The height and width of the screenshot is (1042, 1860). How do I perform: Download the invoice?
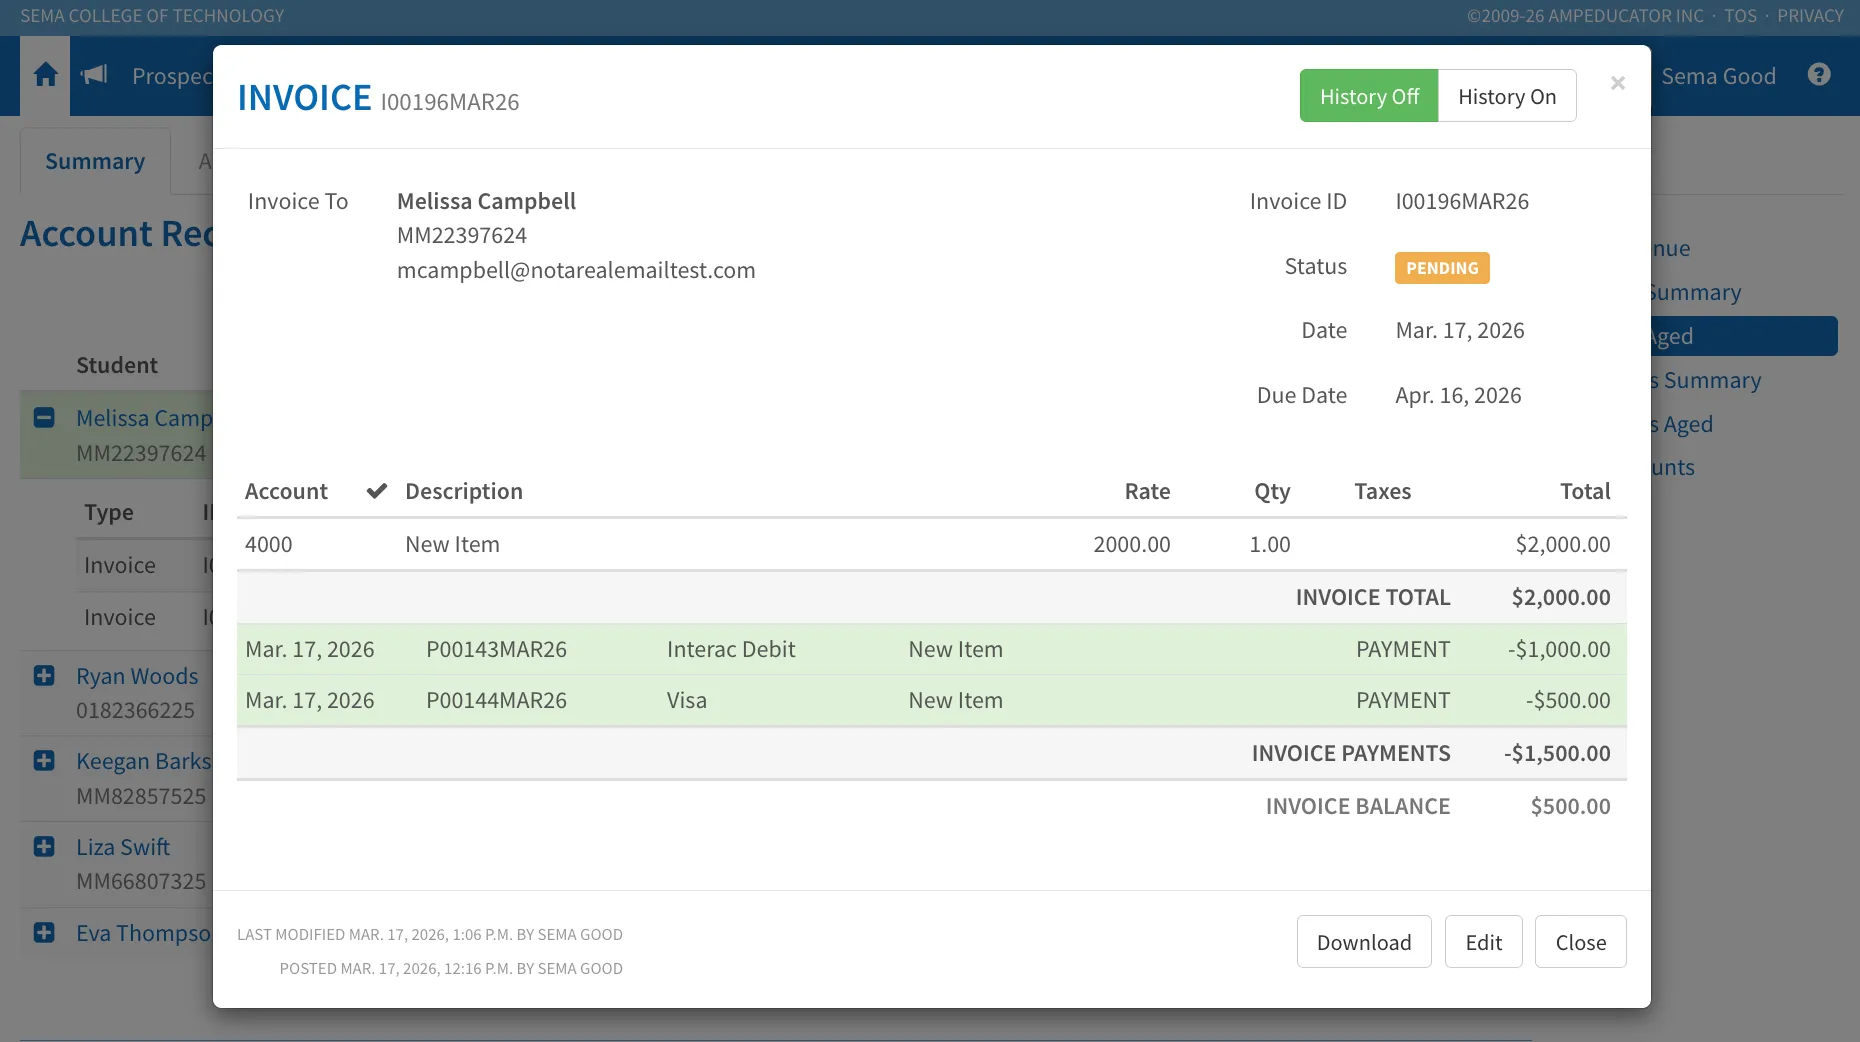(1364, 942)
